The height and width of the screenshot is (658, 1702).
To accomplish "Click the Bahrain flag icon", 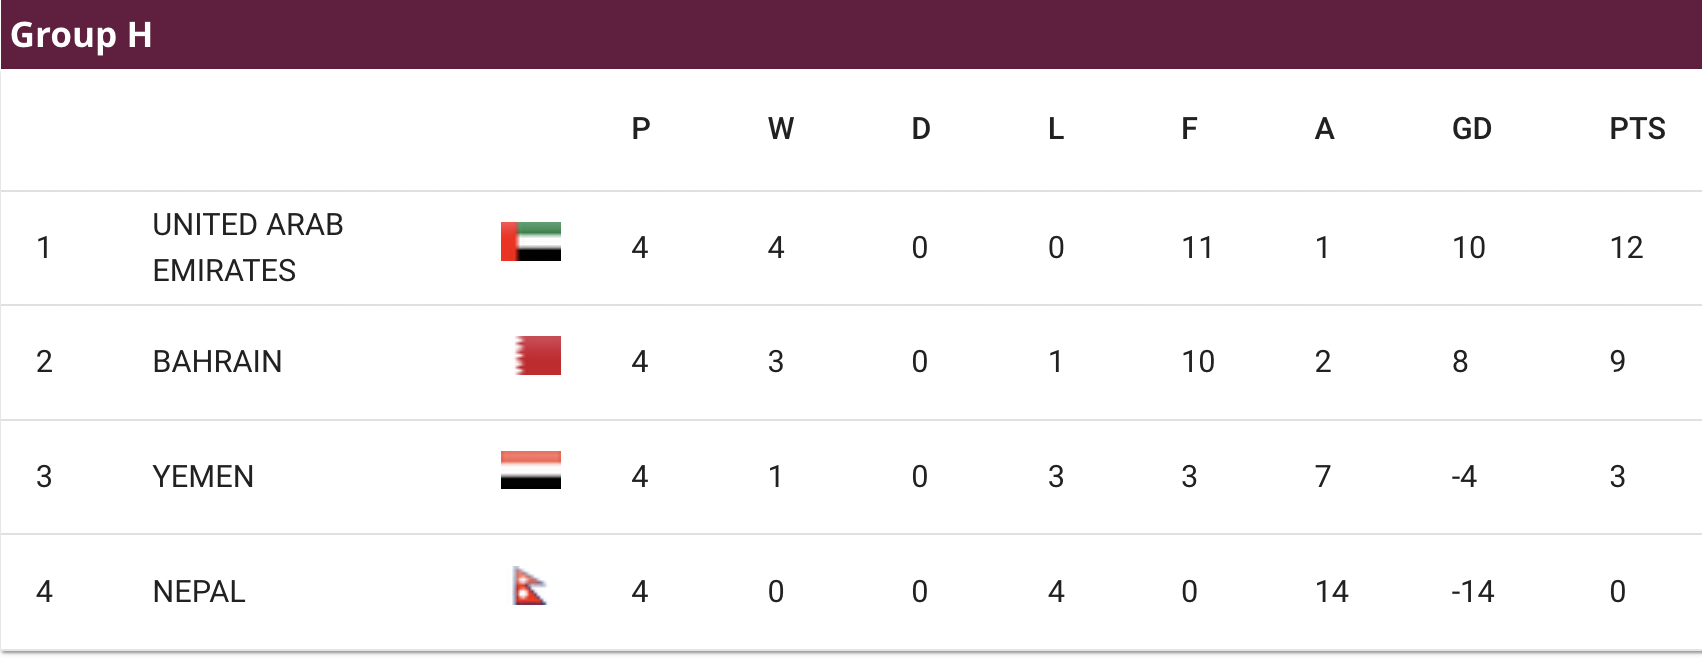I will coord(538,356).
